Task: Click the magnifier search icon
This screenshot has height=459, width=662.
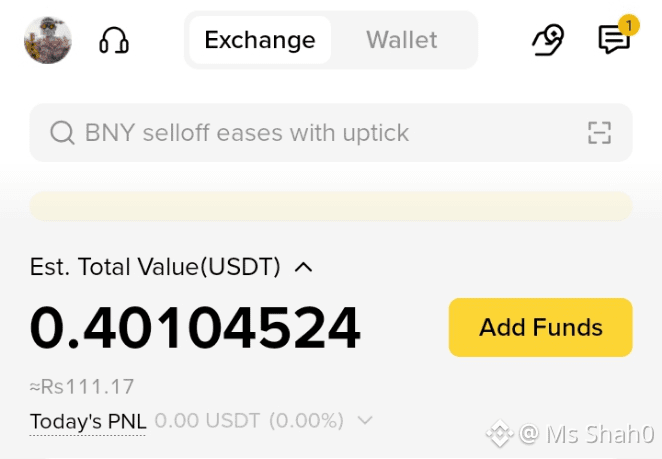Action: click(x=62, y=133)
